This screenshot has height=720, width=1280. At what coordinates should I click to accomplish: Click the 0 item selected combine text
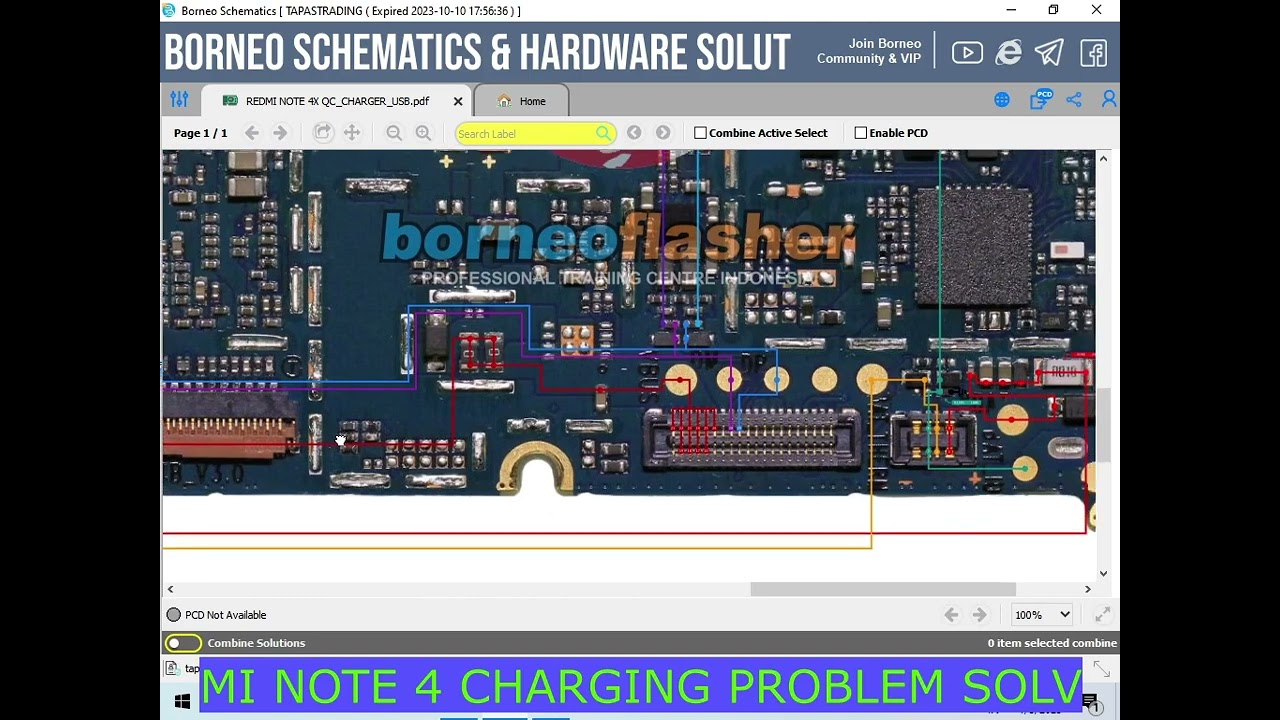1052,643
